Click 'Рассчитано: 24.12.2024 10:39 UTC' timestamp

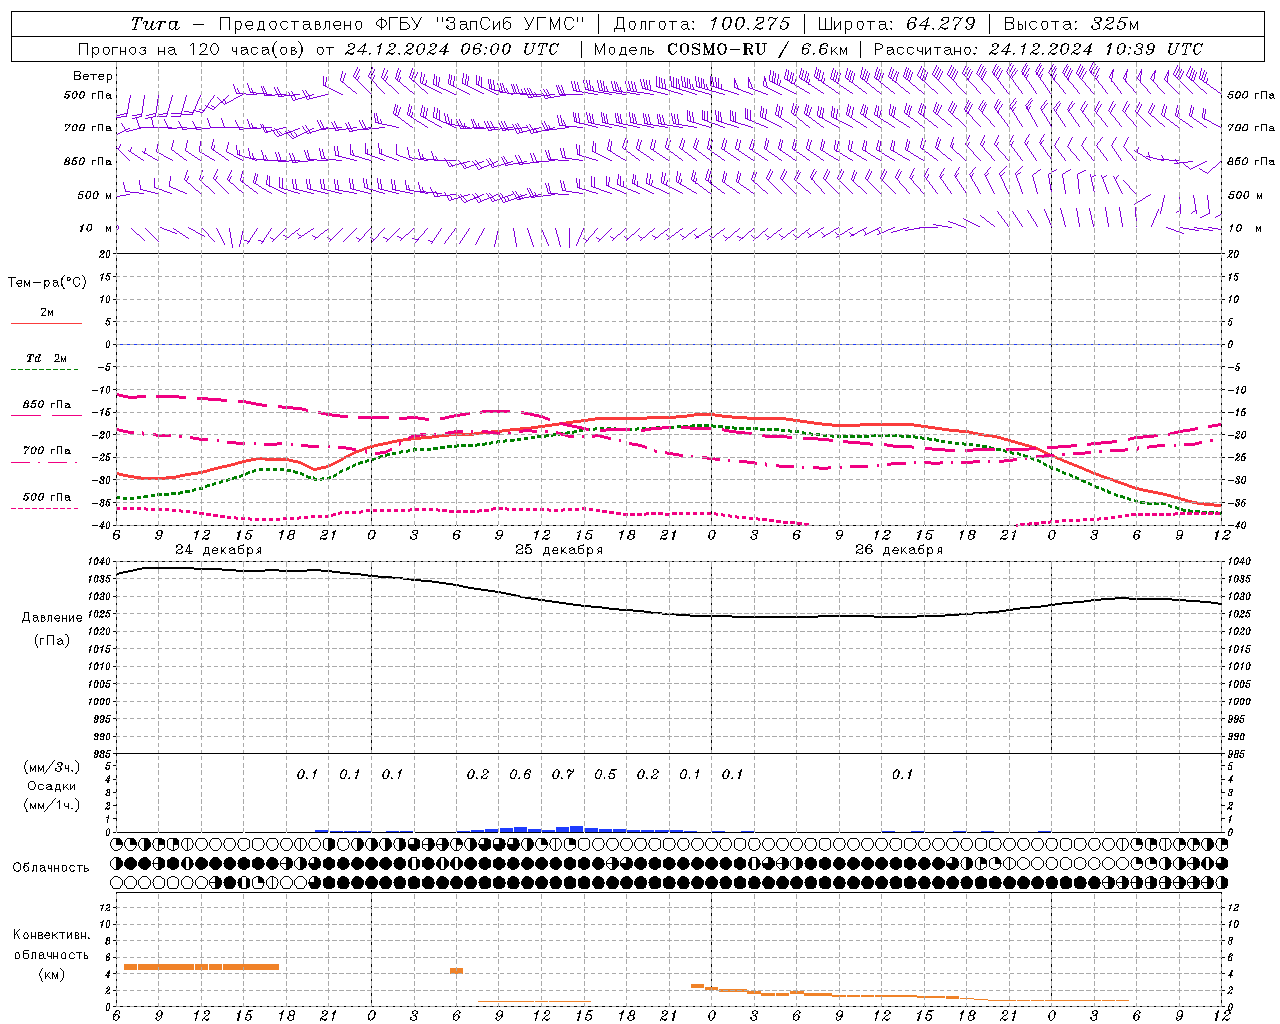coord(1038,49)
